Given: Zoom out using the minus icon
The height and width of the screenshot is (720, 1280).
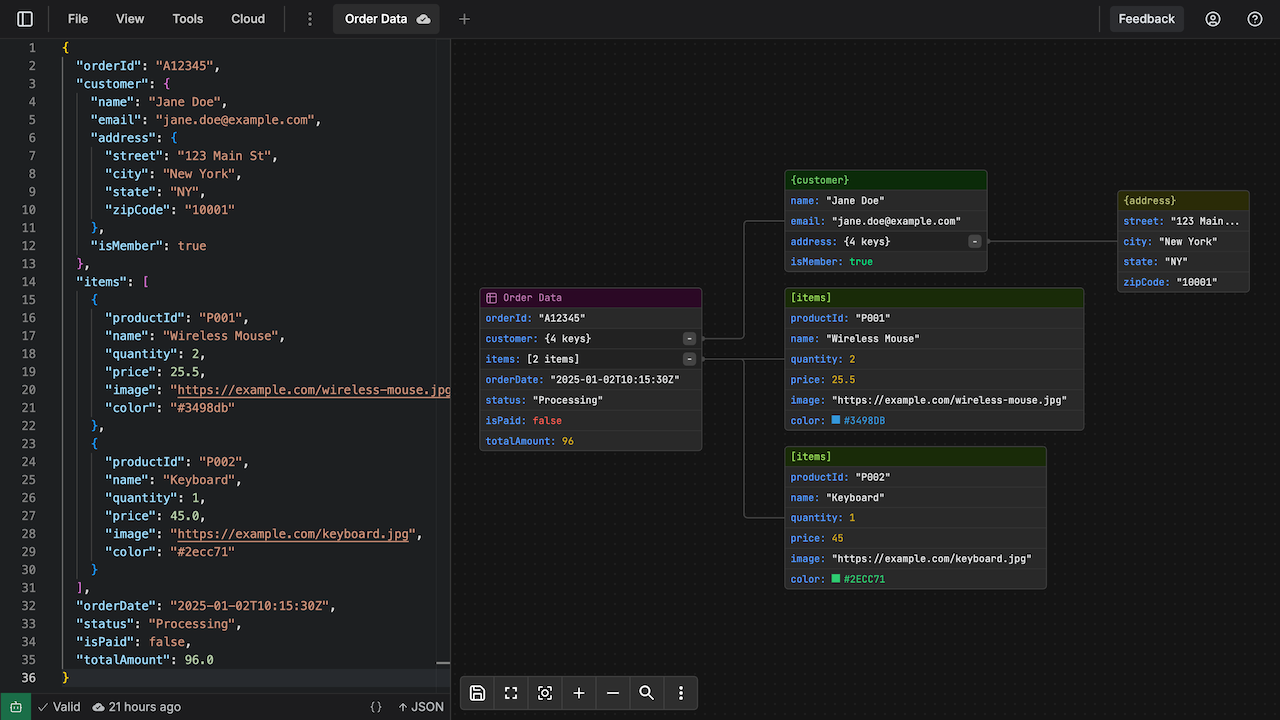Looking at the screenshot, I should (x=613, y=693).
